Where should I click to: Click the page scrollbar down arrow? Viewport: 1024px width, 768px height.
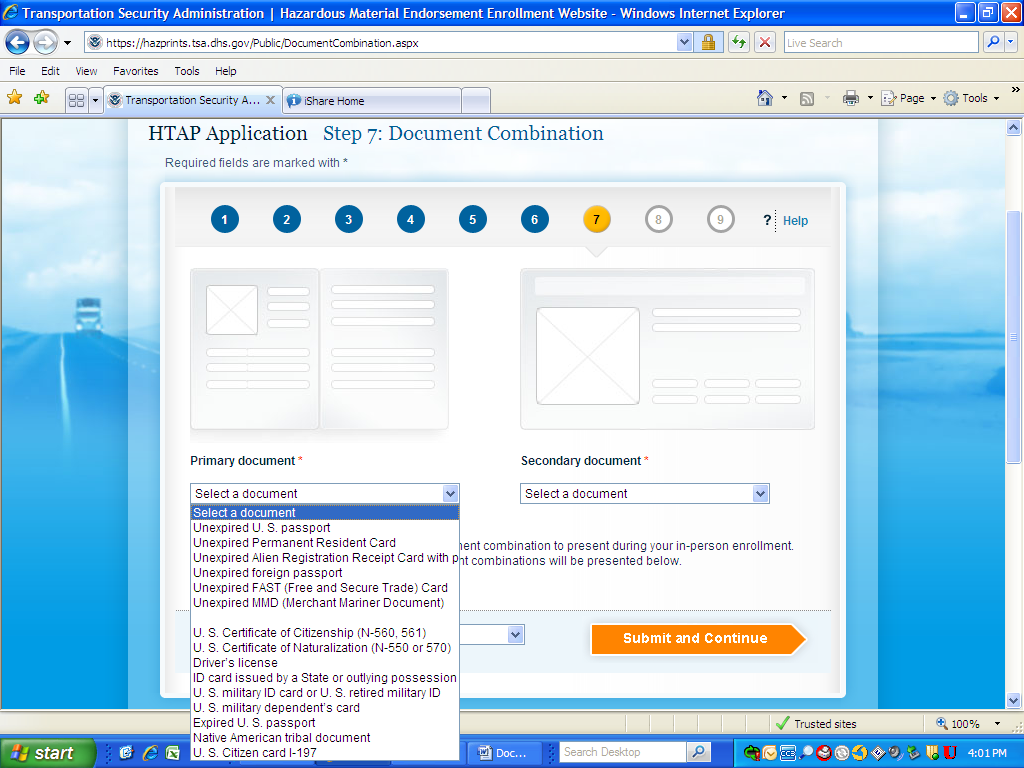(x=1014, y=700)
